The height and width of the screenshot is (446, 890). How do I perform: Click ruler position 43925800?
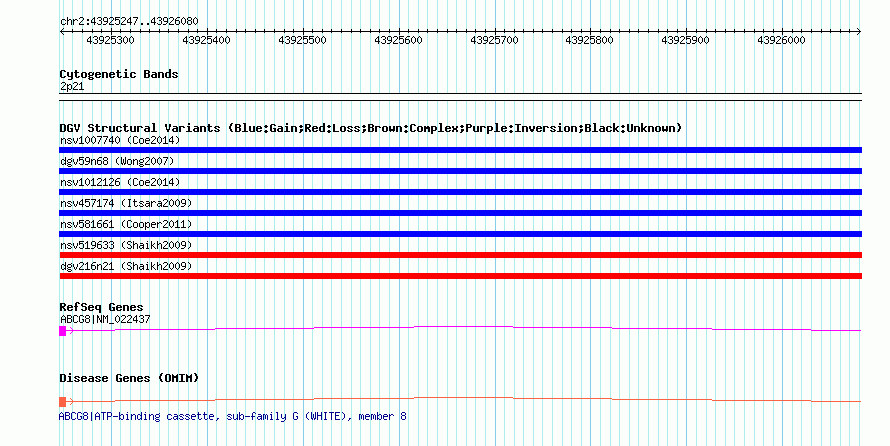pyautogui.click(x=590, y=41)
